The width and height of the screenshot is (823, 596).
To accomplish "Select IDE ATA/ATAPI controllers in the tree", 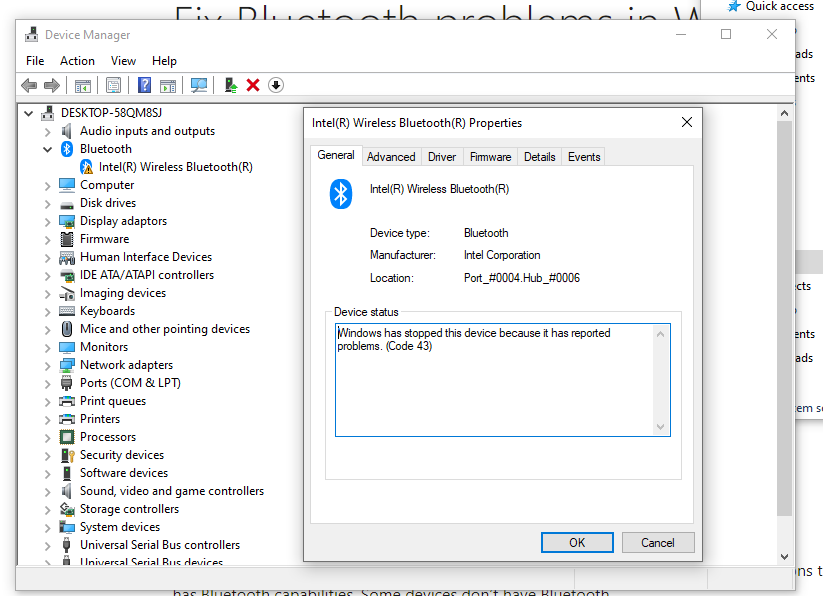I will coord(147,275).
